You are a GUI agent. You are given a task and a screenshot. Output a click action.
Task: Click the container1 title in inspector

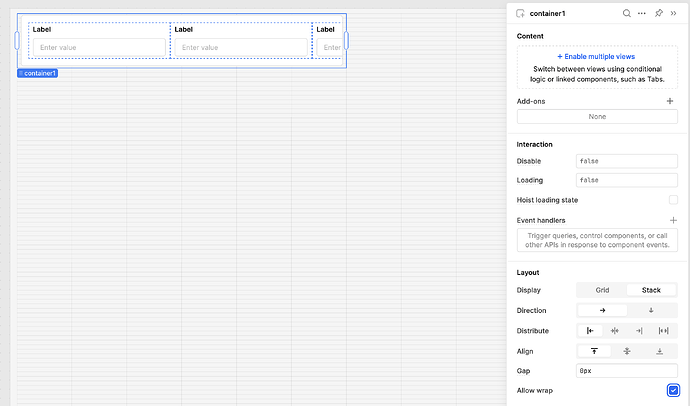pos(547,13)
